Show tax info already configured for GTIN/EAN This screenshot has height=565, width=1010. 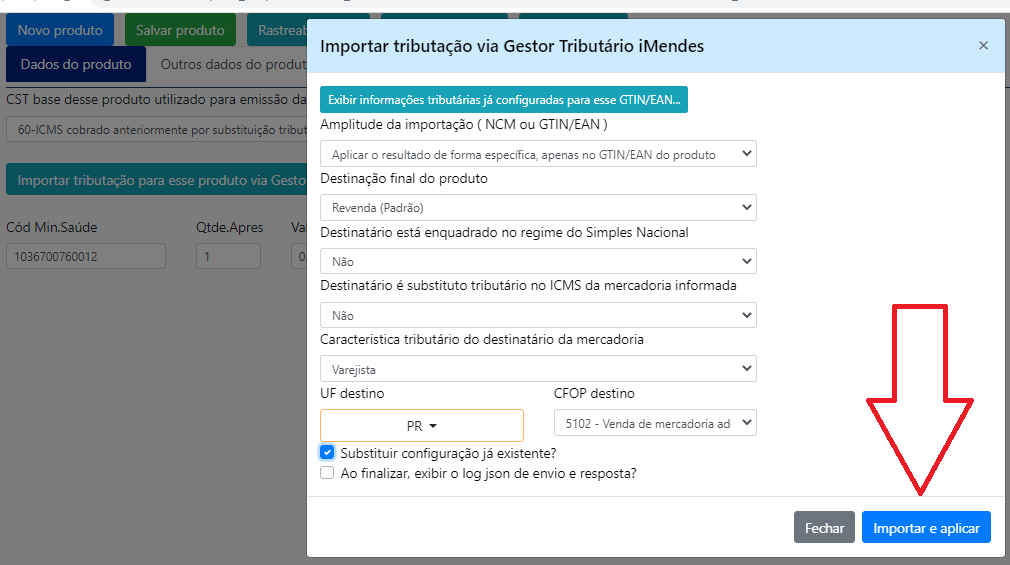click(504, 100)
